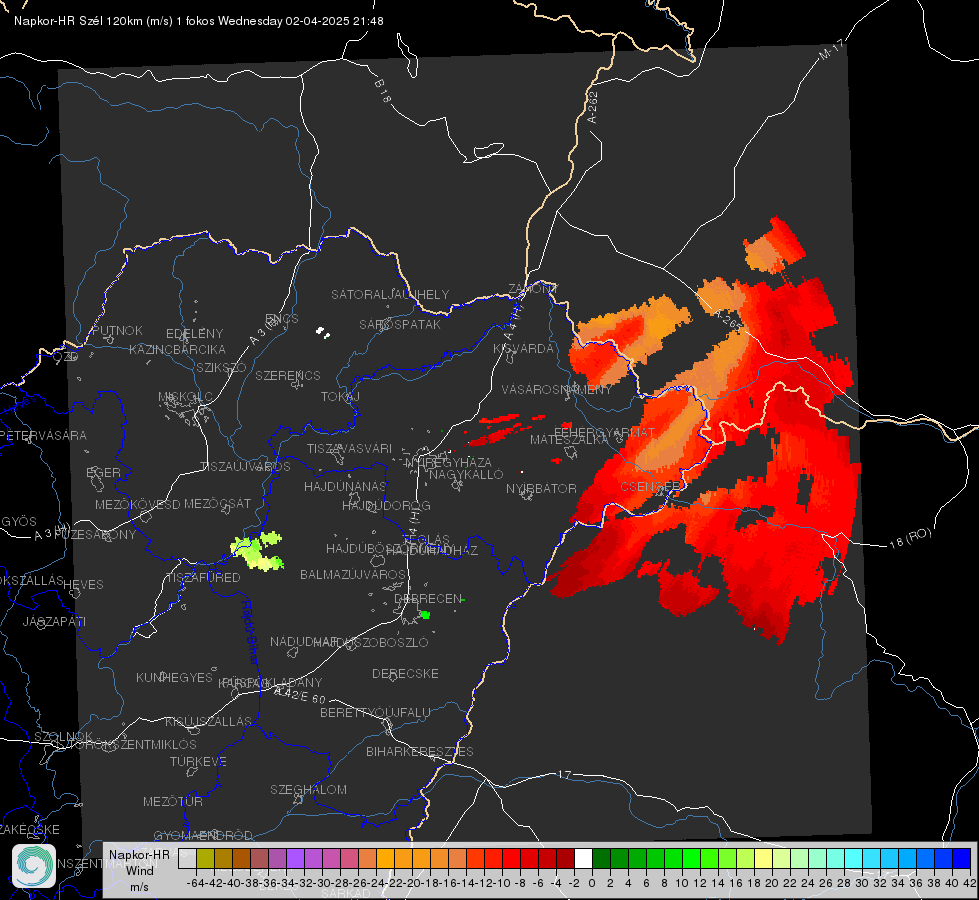The height and width of the screenshot is (900, 979).
Task: Click the swirl logo icon in the corner
Action: coord(34,866)
